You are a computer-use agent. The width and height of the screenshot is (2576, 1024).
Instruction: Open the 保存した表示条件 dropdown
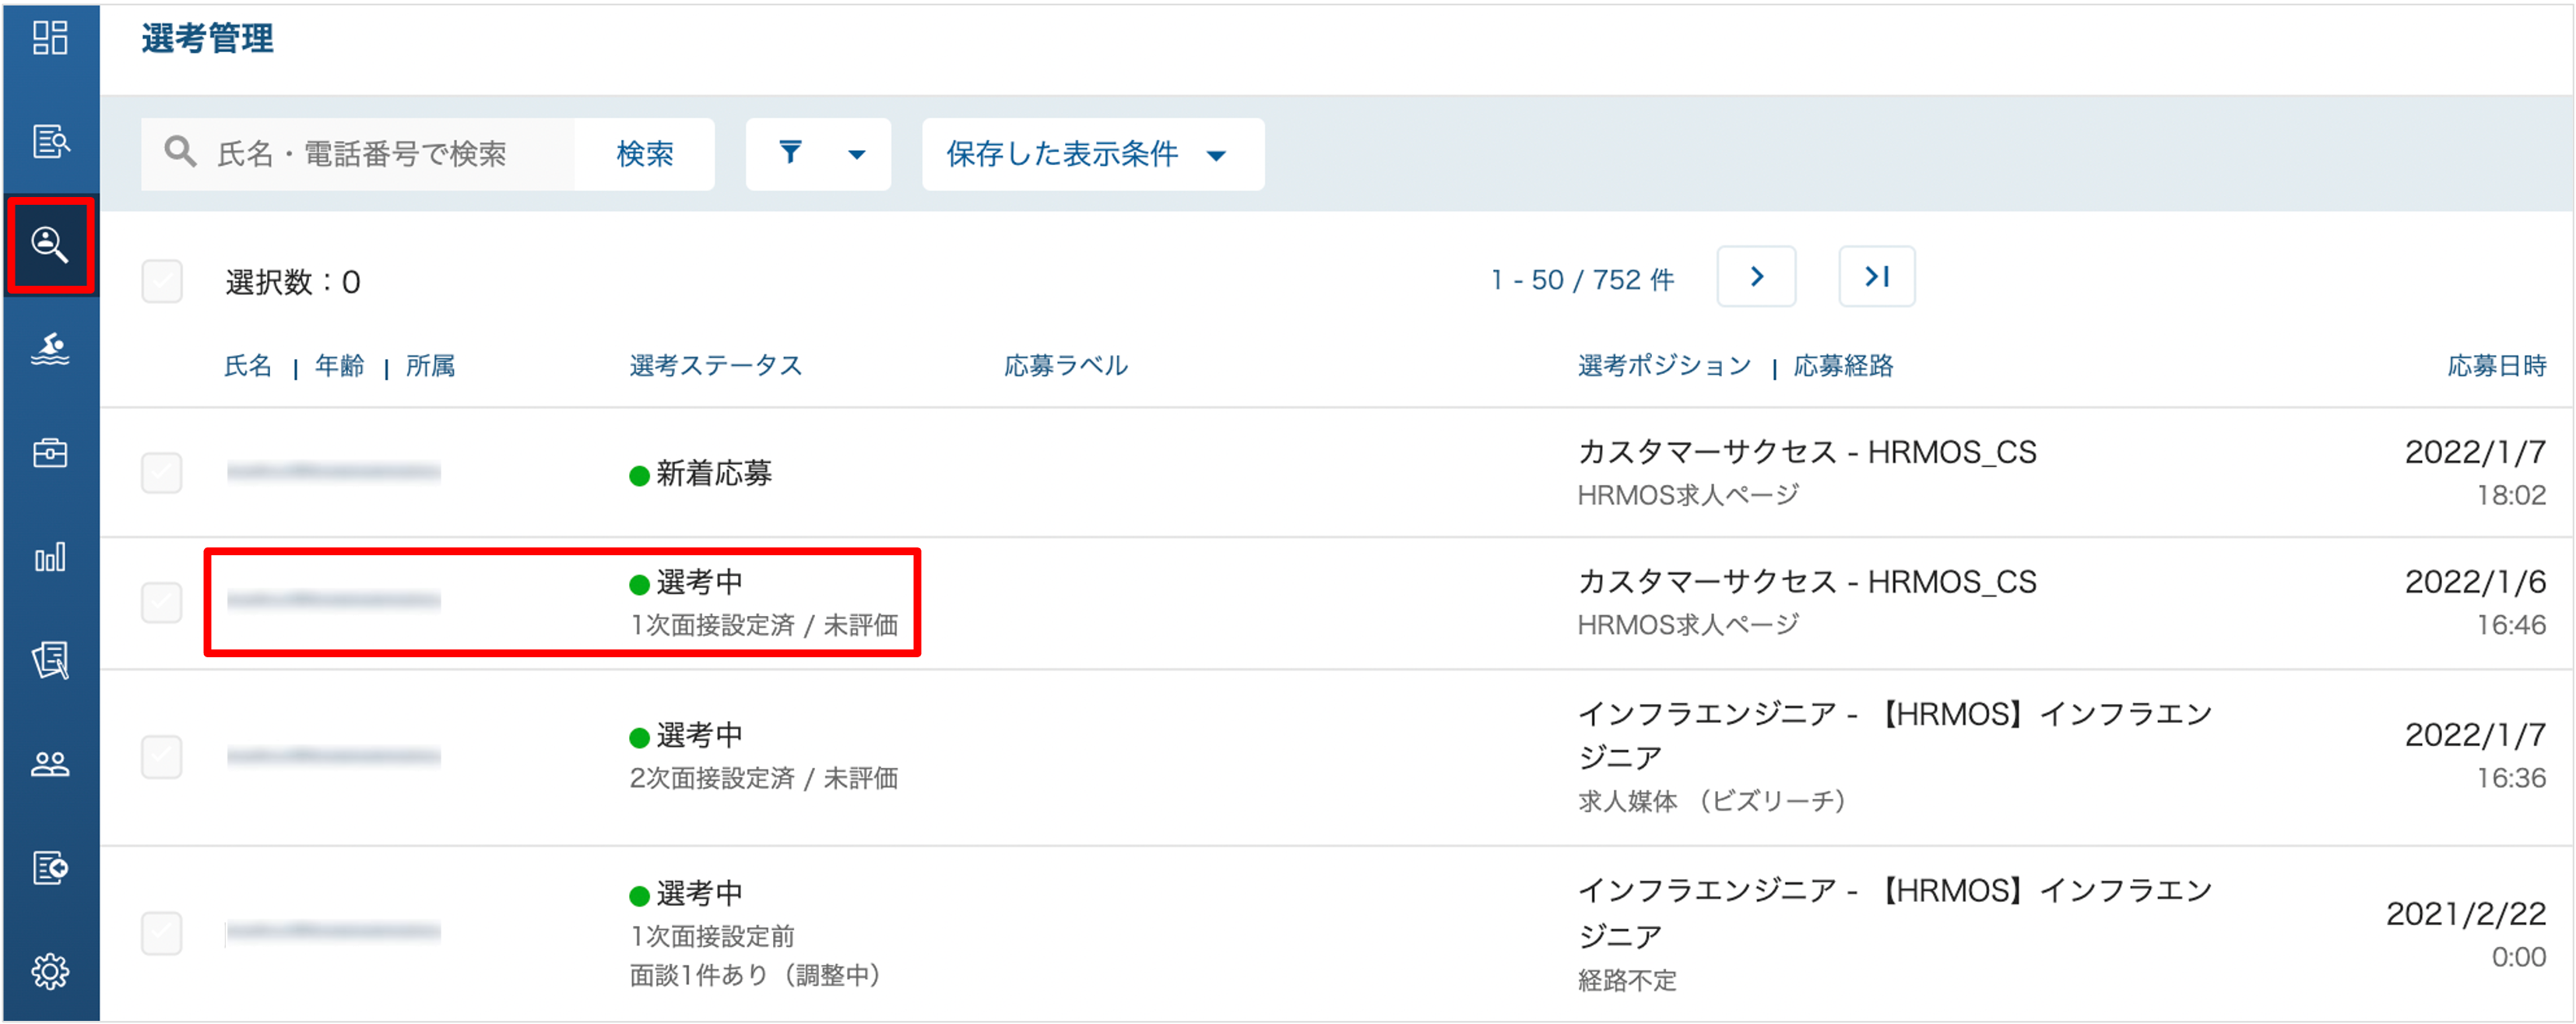(x=1092, y=154)
